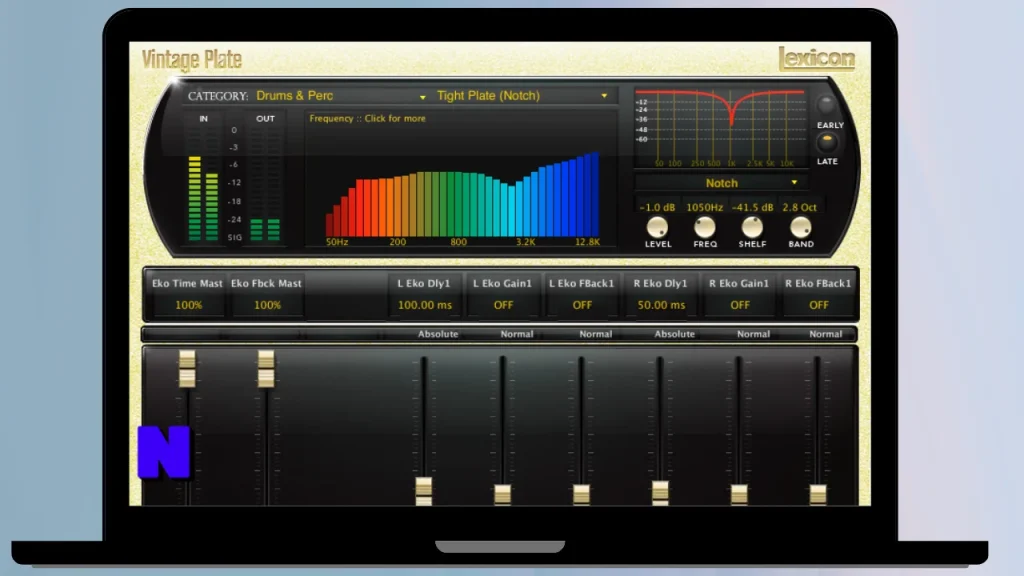1024x576 pixels.
Task: Click the R Eko Dly1 50.00 ms value
Action: (661, 305)
